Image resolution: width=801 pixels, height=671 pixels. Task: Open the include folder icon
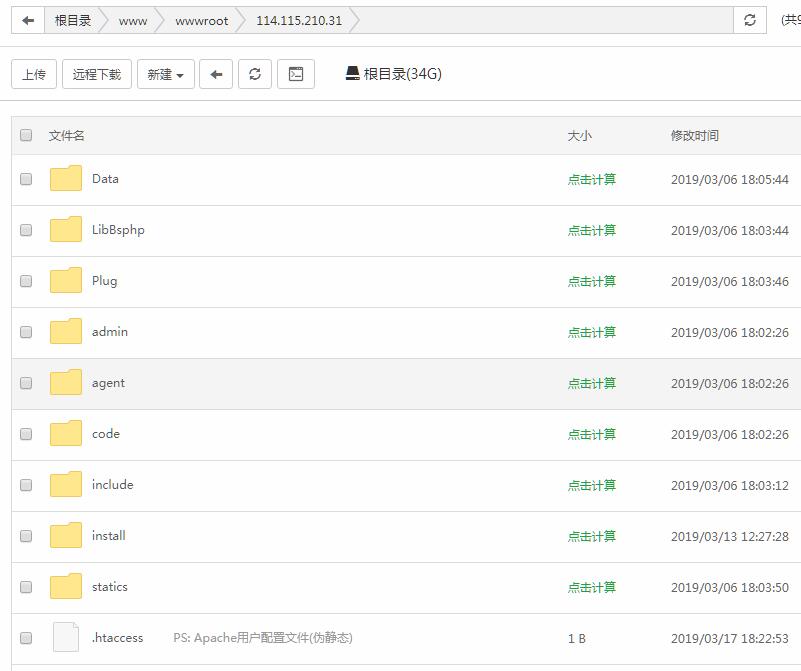pos(66,485)
